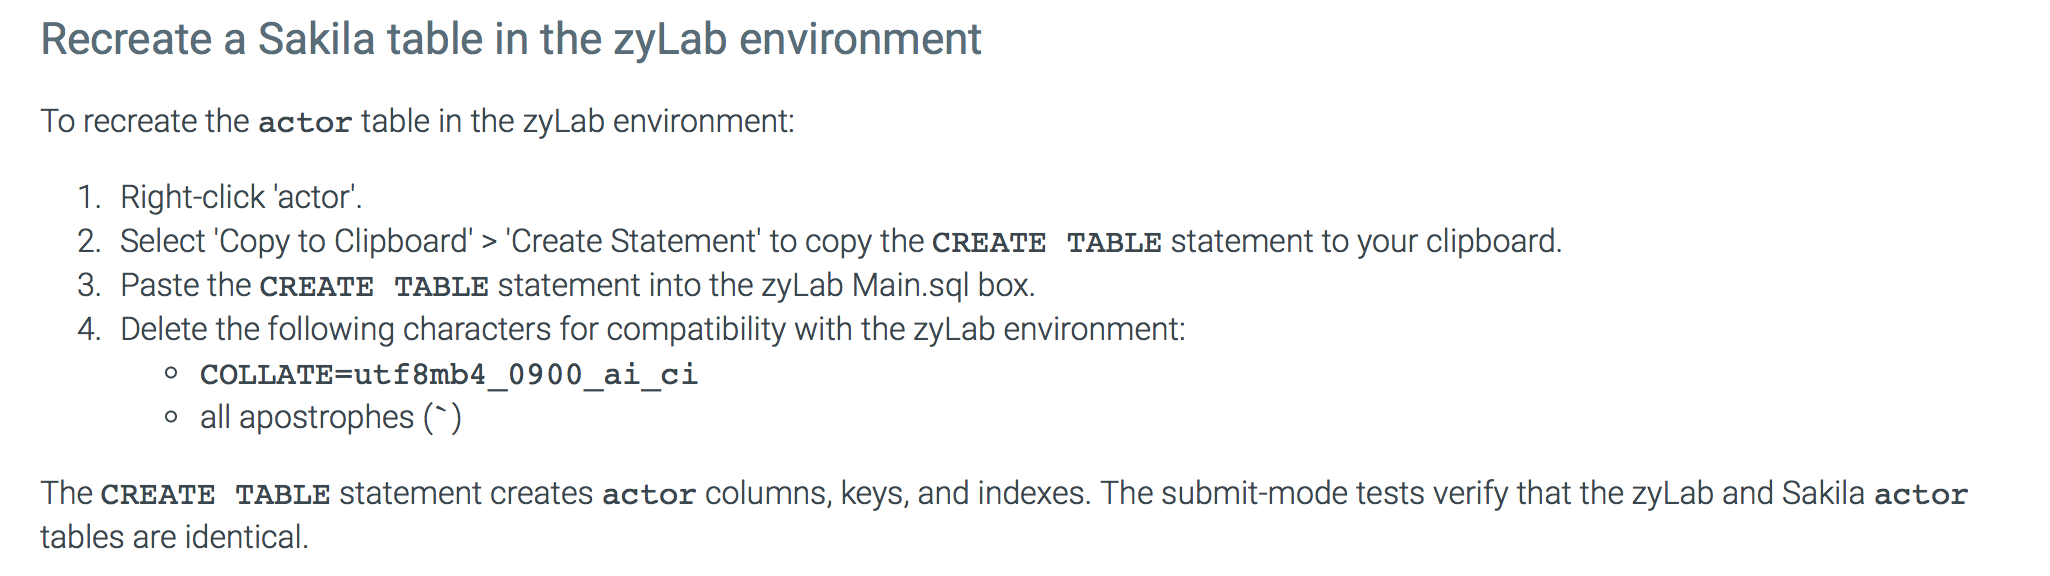Click list number 2 marker

[x=90, y=241]
